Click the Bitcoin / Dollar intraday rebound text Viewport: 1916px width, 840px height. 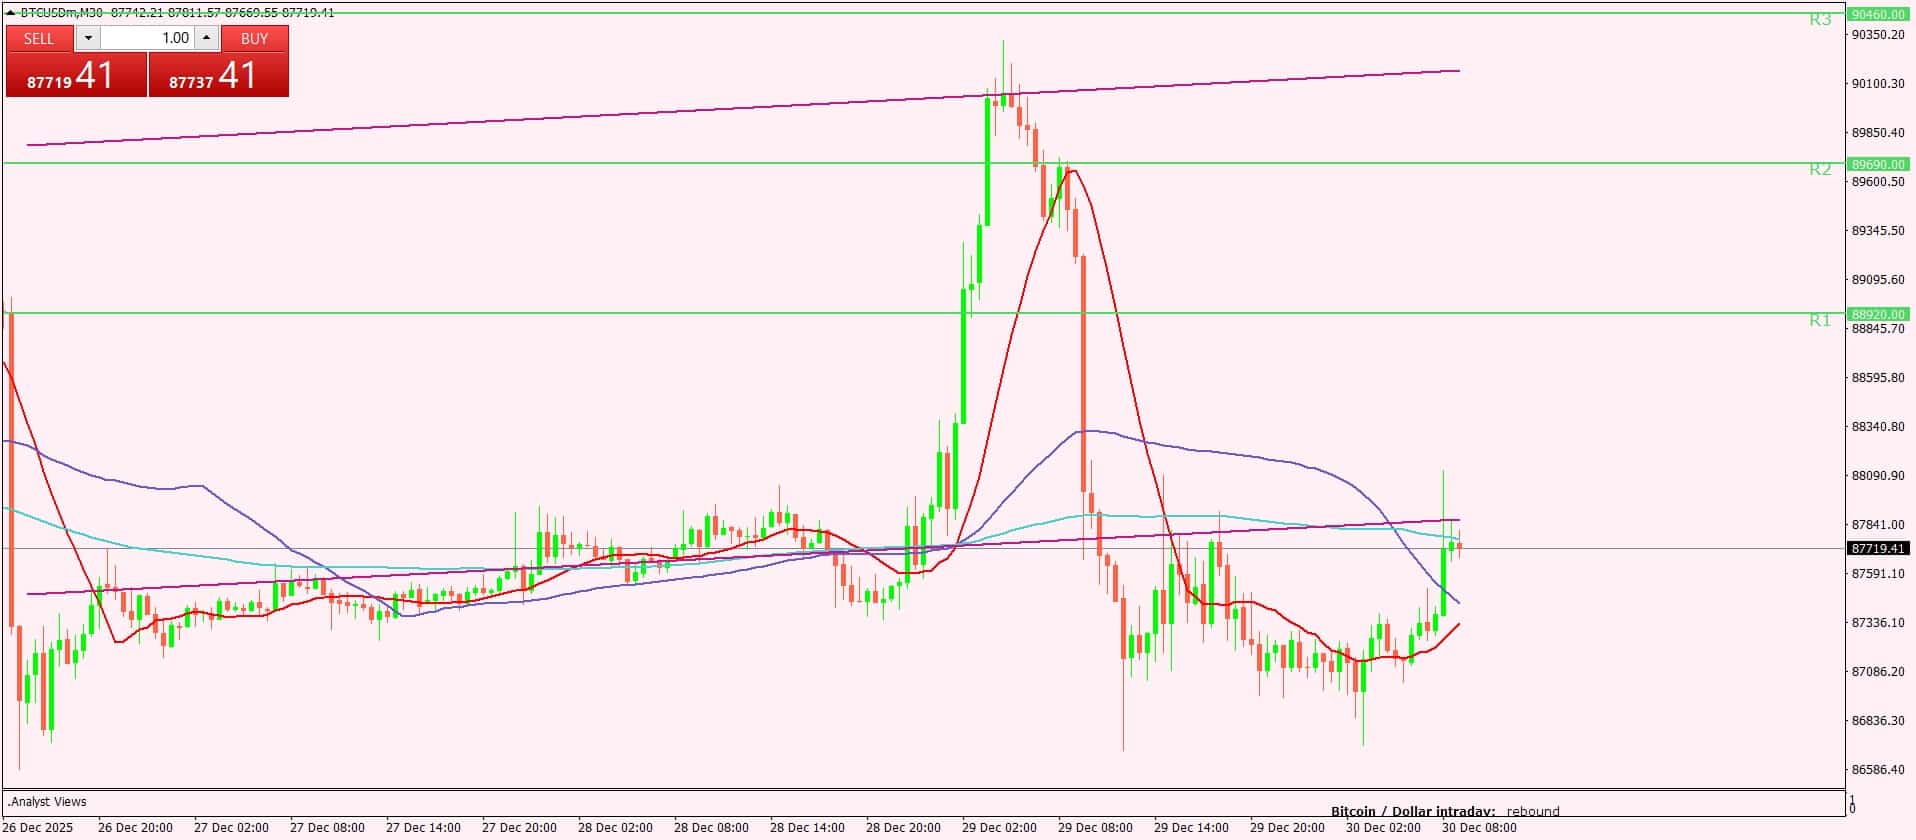click(x=1445, y=811)
